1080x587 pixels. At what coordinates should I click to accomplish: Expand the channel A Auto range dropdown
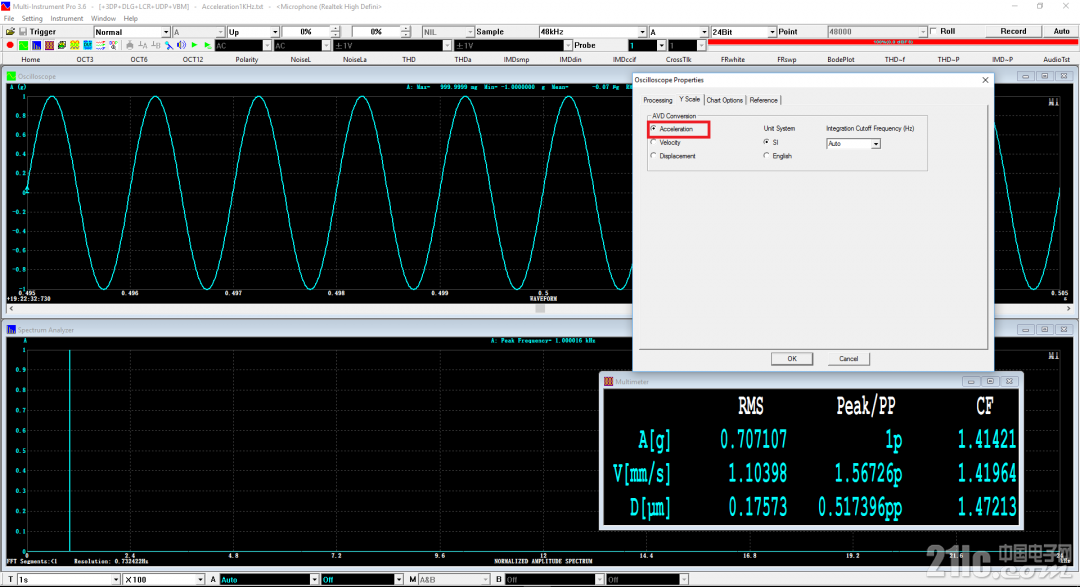[x=314, y=579]
